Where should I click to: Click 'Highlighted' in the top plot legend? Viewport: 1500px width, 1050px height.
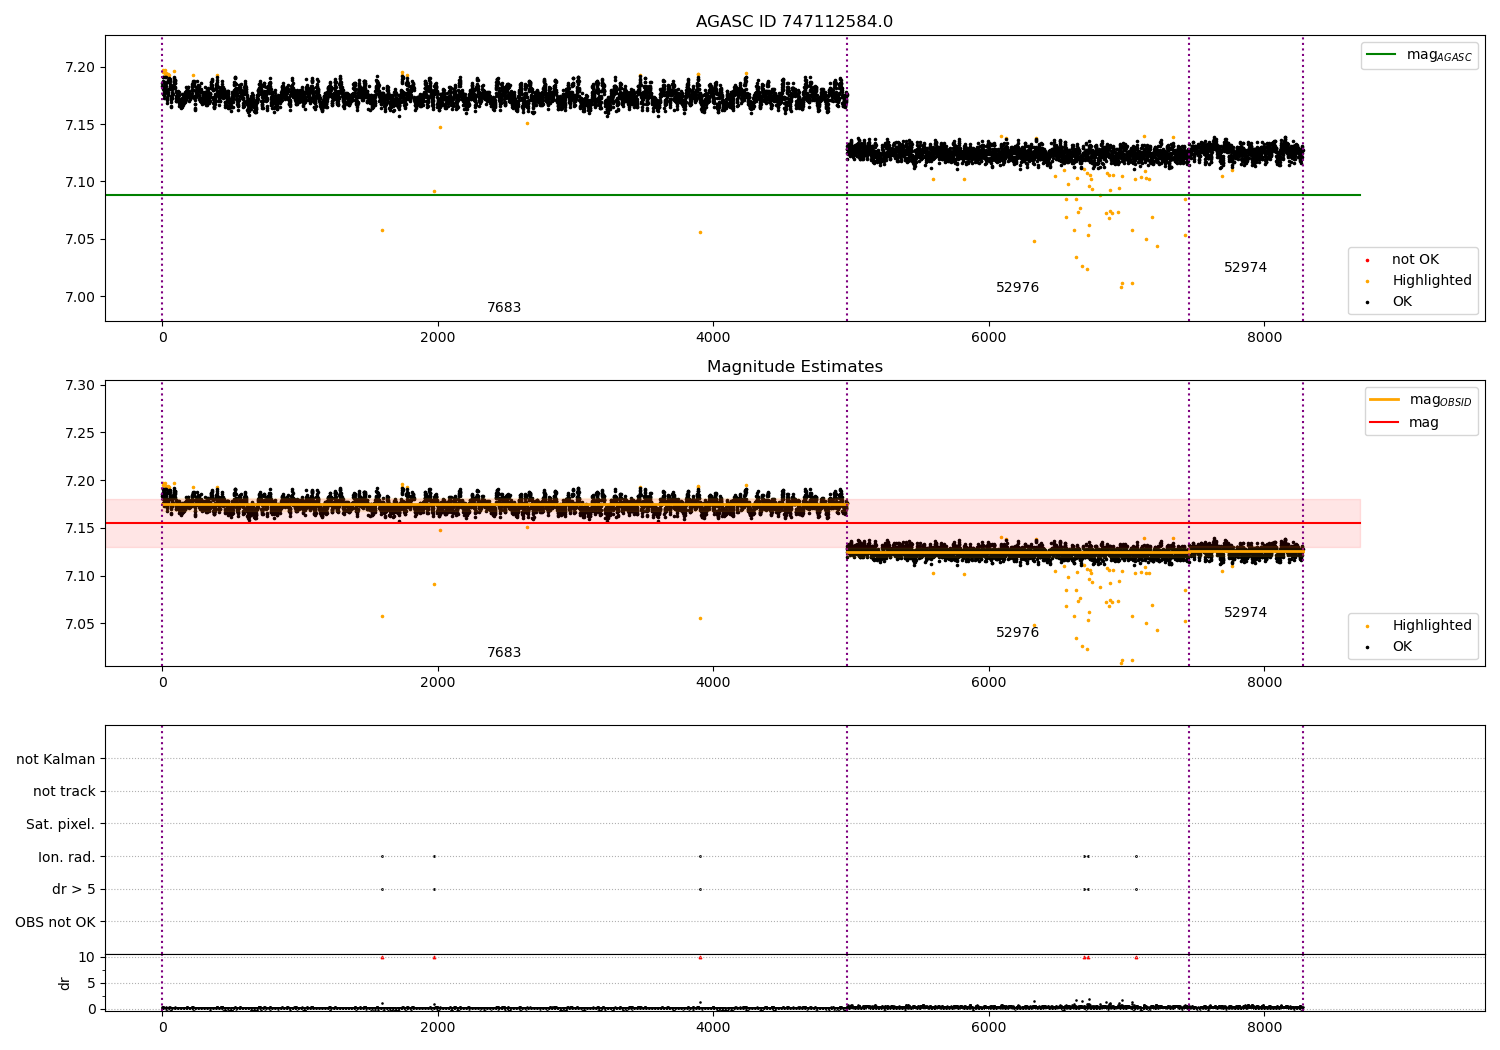[x=1431, y=281]
